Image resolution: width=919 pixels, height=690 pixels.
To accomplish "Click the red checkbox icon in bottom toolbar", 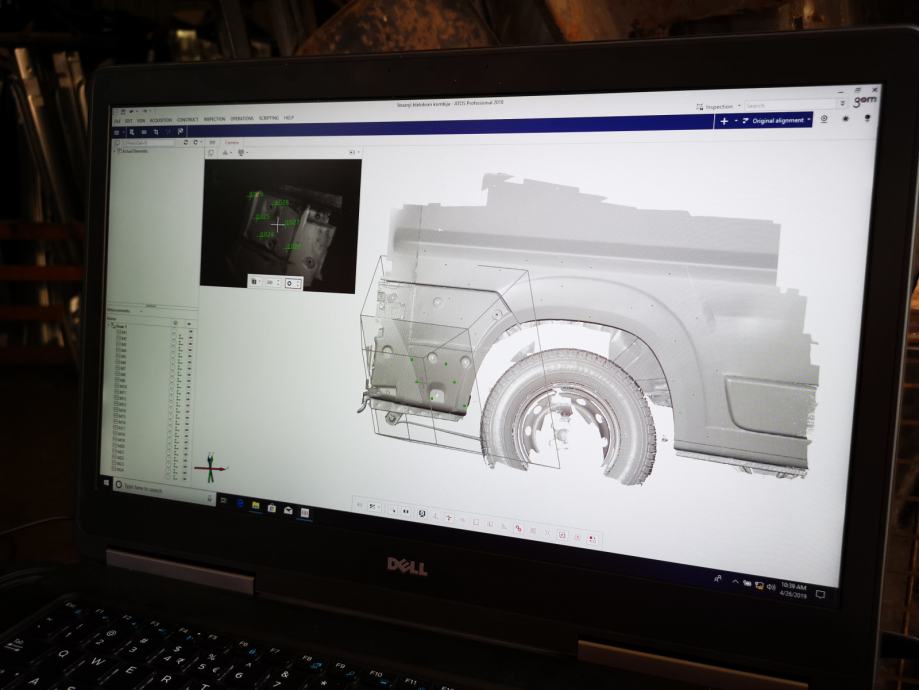I will coord(562,535).
